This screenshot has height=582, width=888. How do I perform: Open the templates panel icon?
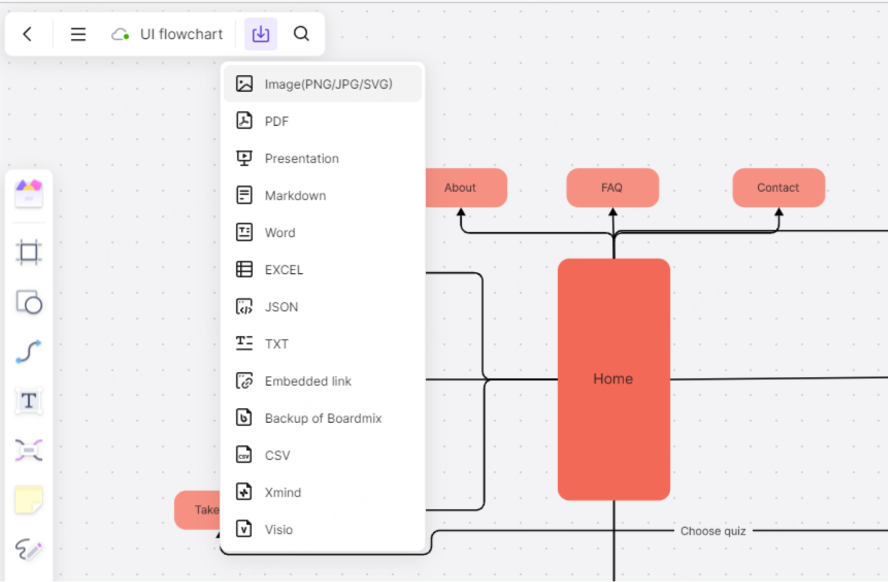[28, 195]
